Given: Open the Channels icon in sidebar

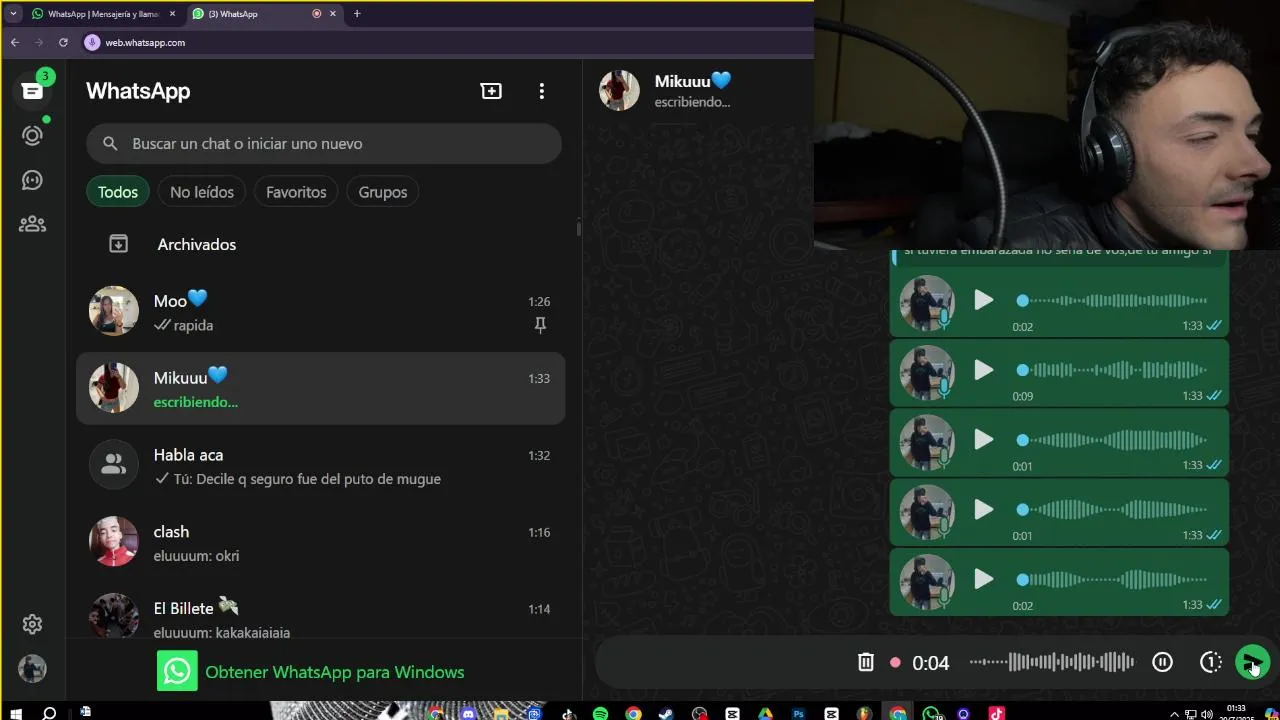Looking at the screenshot, I should (x=32, y=180).
